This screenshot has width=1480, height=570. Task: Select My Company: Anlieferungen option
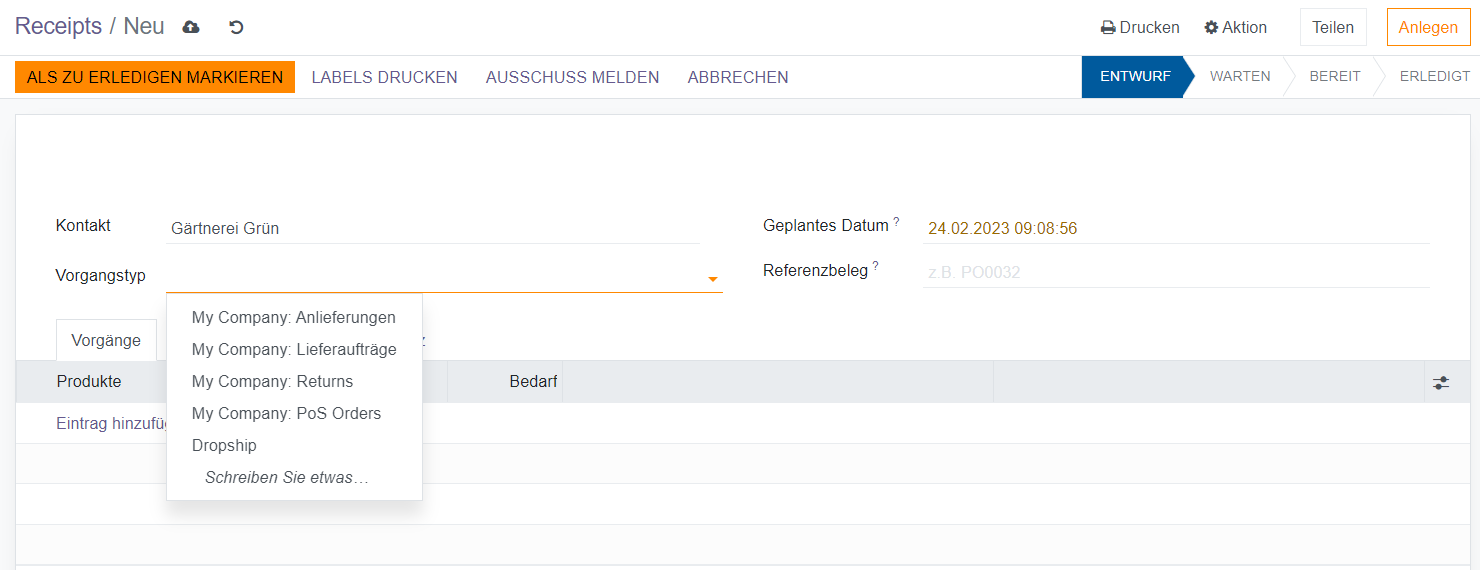(293, 317)
